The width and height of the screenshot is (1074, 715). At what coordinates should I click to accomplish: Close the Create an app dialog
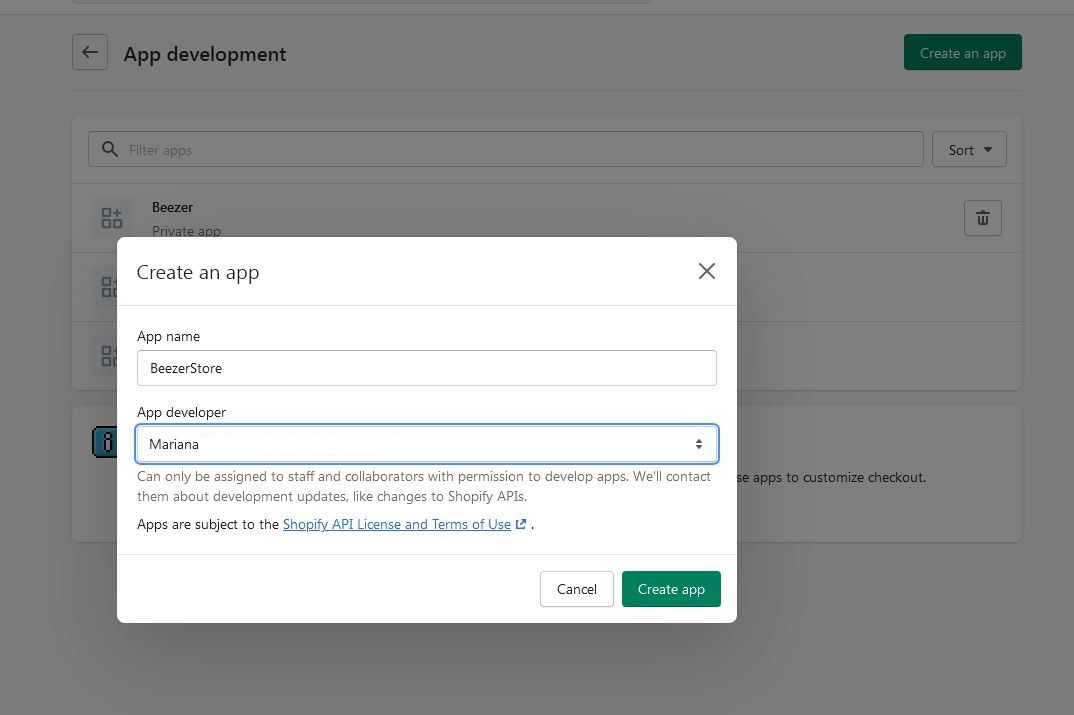point(706,271)
